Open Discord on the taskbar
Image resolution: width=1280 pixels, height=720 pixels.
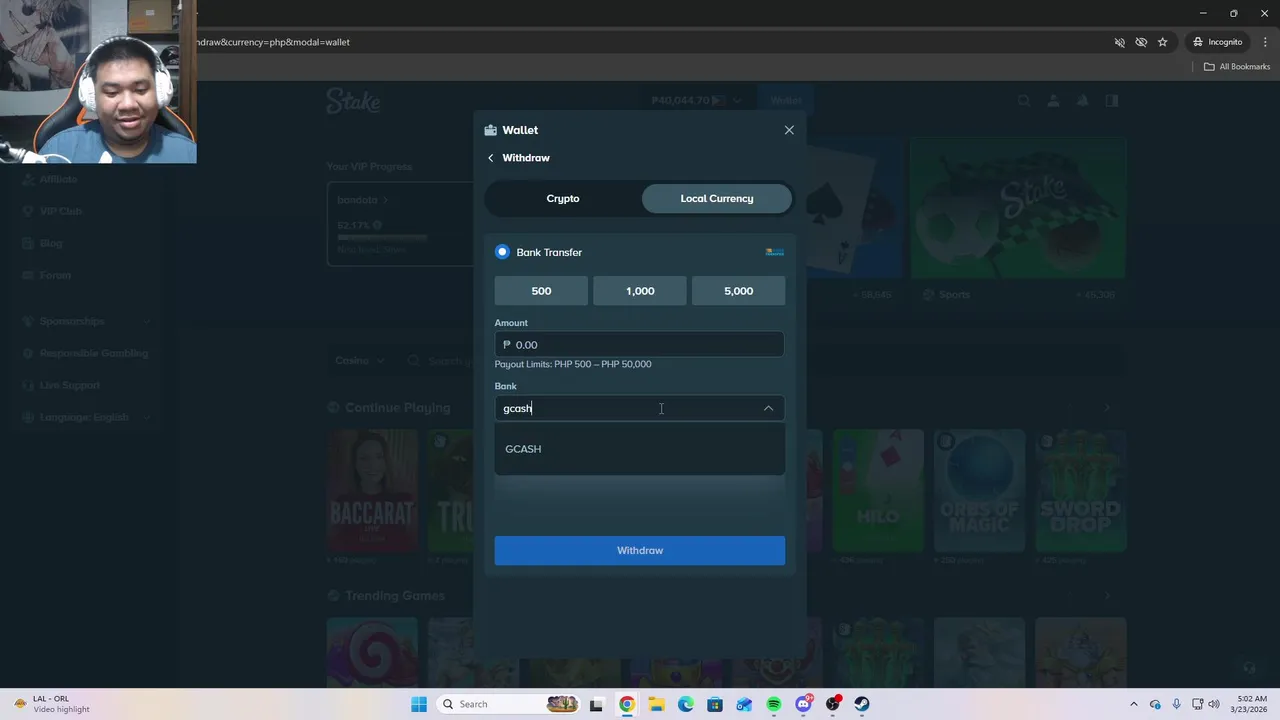(803, 704)
